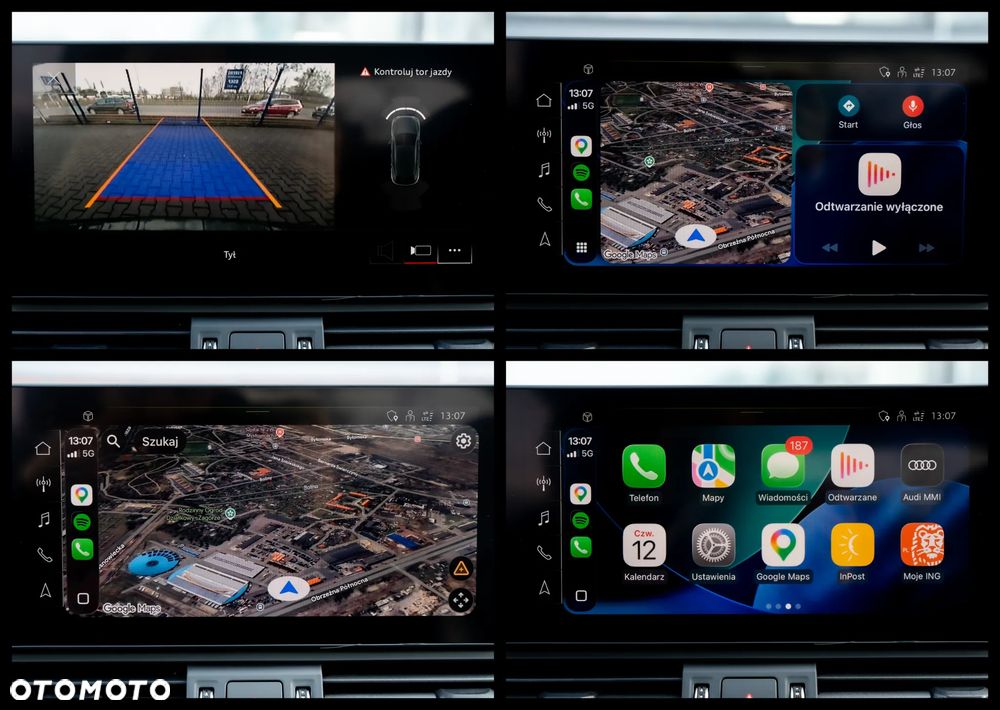Select the page indicator dots under the app grid
This screenshot has width=1000, height=710.
[784, 606]
